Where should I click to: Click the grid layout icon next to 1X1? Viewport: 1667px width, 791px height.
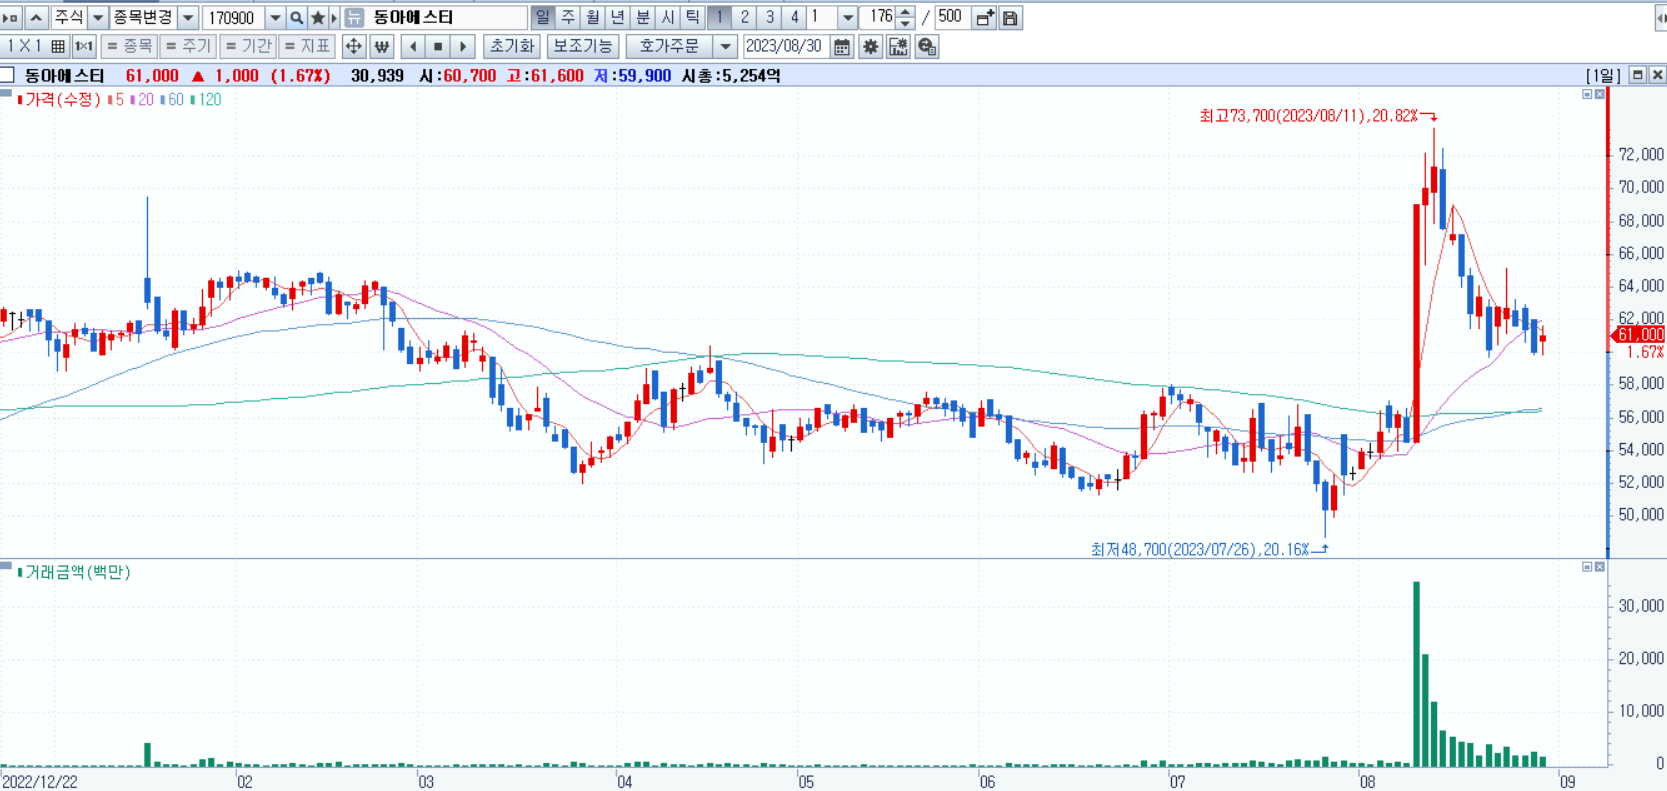click(58, 46)
